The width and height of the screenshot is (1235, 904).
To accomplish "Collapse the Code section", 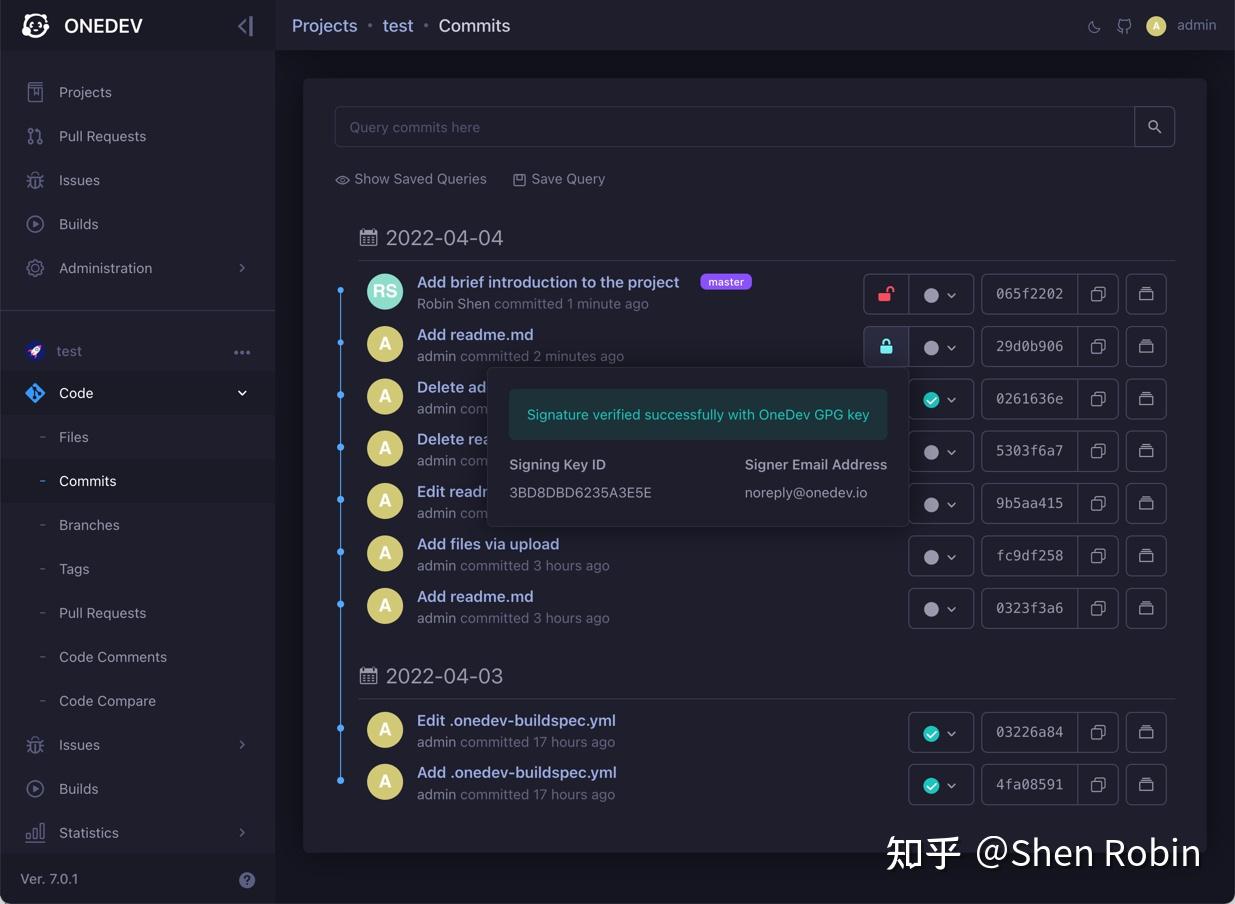I will point(137,393).
